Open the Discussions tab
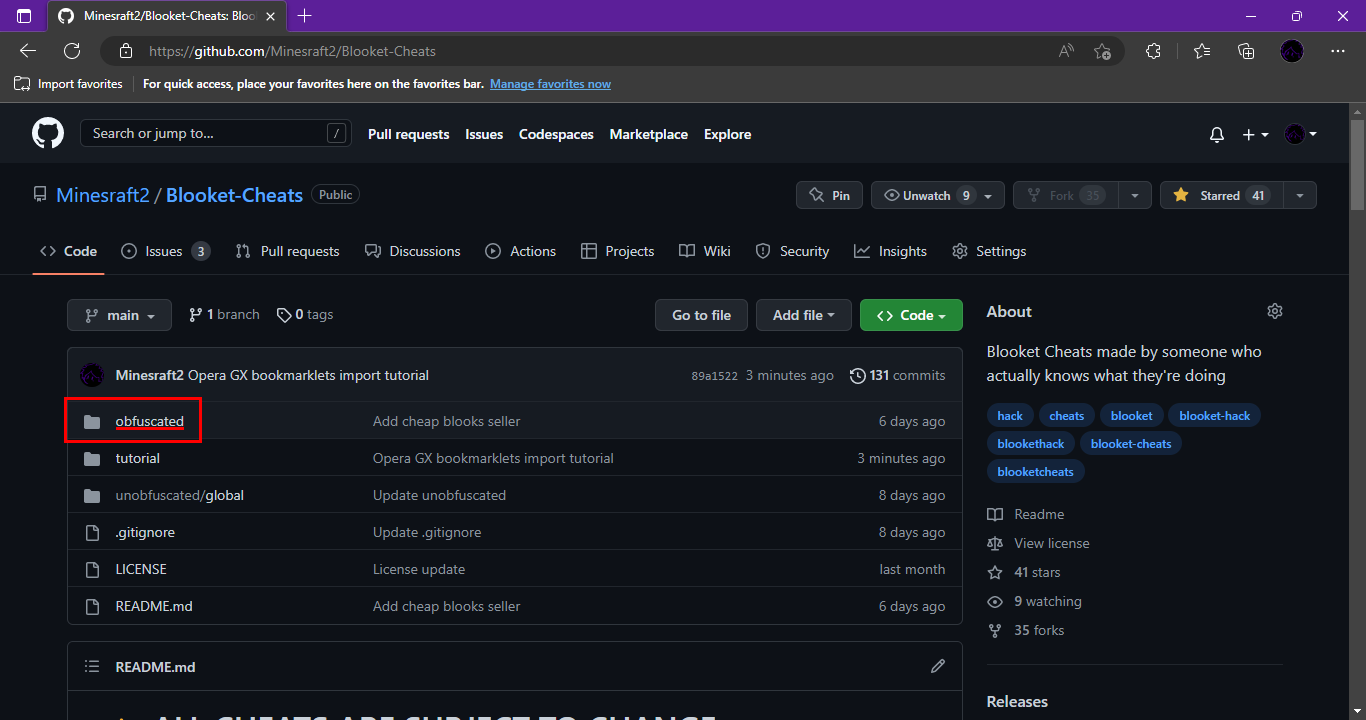Viewport: 1366px width, 720px height. tap(413, 251)
